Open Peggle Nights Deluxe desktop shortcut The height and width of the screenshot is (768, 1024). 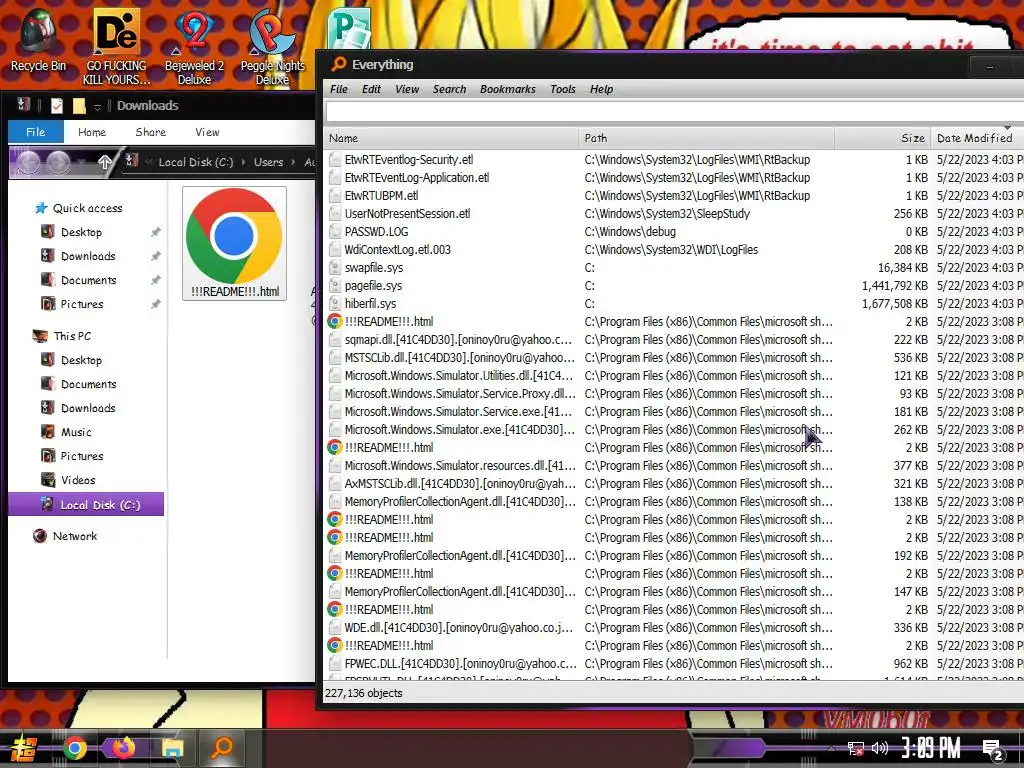[272, 47]
